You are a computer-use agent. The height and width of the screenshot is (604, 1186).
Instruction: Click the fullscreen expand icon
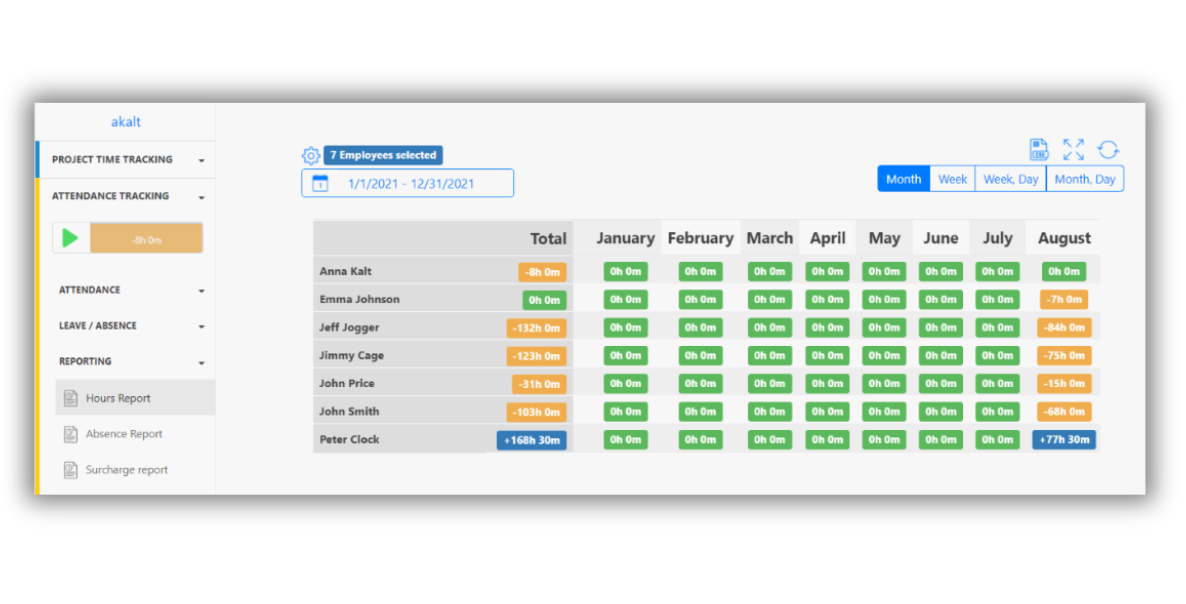point(1073,150)
